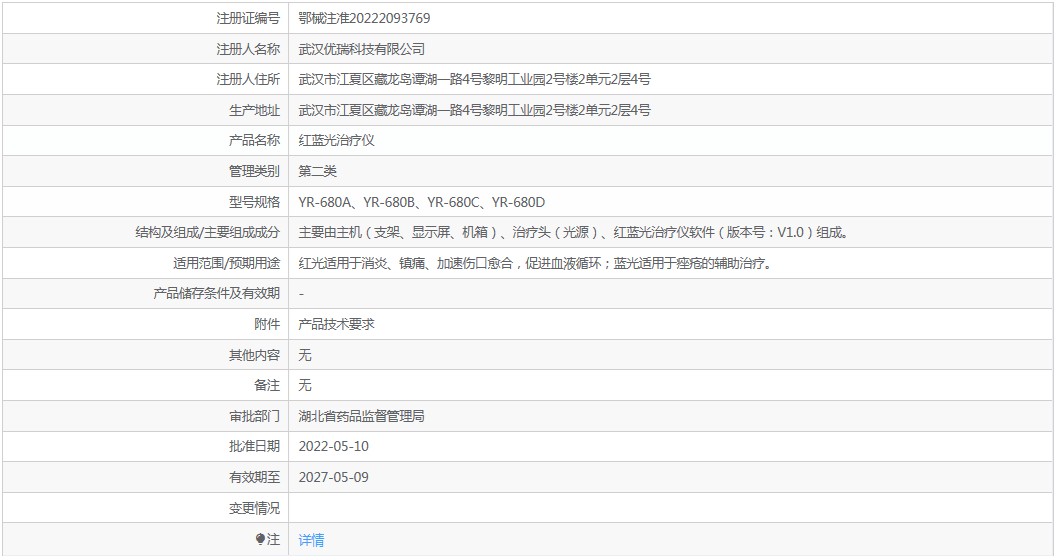Image resolution: width=1059 pixels, height=560 pixels.
Task: Select expiry date 2027-05-09
Action: pos(334,478)
